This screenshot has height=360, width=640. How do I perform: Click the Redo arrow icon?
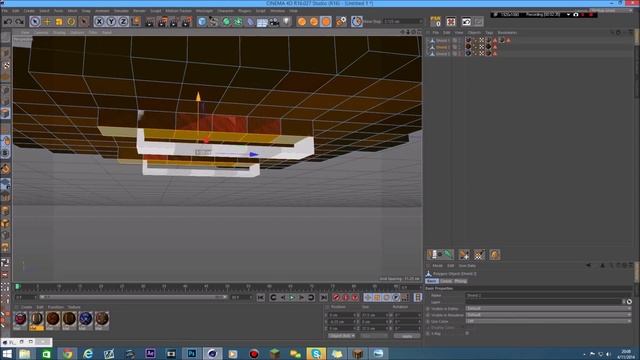pos(19,22)
